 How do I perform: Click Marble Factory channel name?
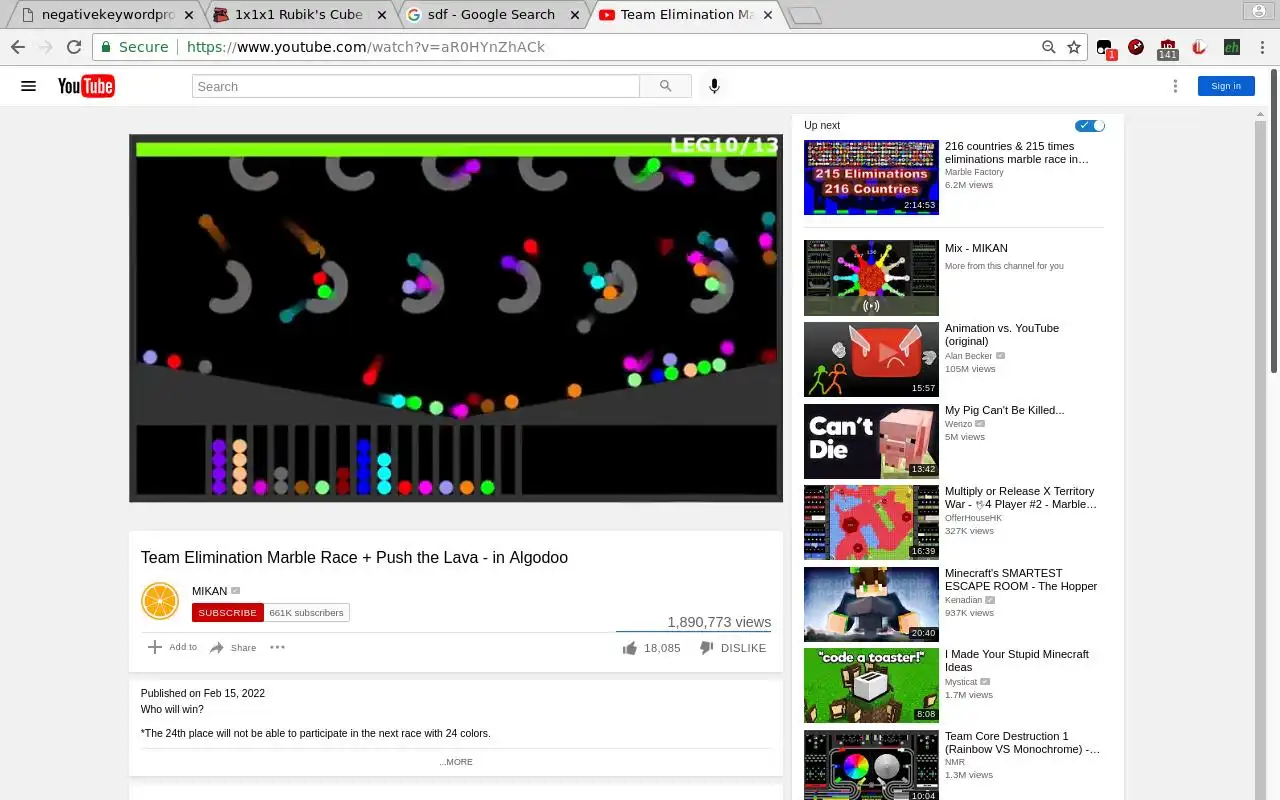click(x=974, y=172)
